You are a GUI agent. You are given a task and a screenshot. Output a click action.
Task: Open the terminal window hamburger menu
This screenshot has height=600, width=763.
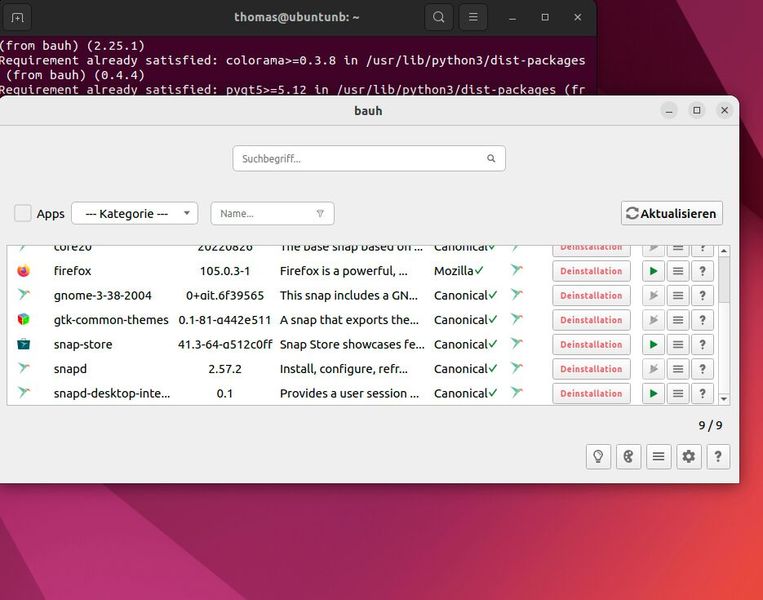click(x=473, y=17)
